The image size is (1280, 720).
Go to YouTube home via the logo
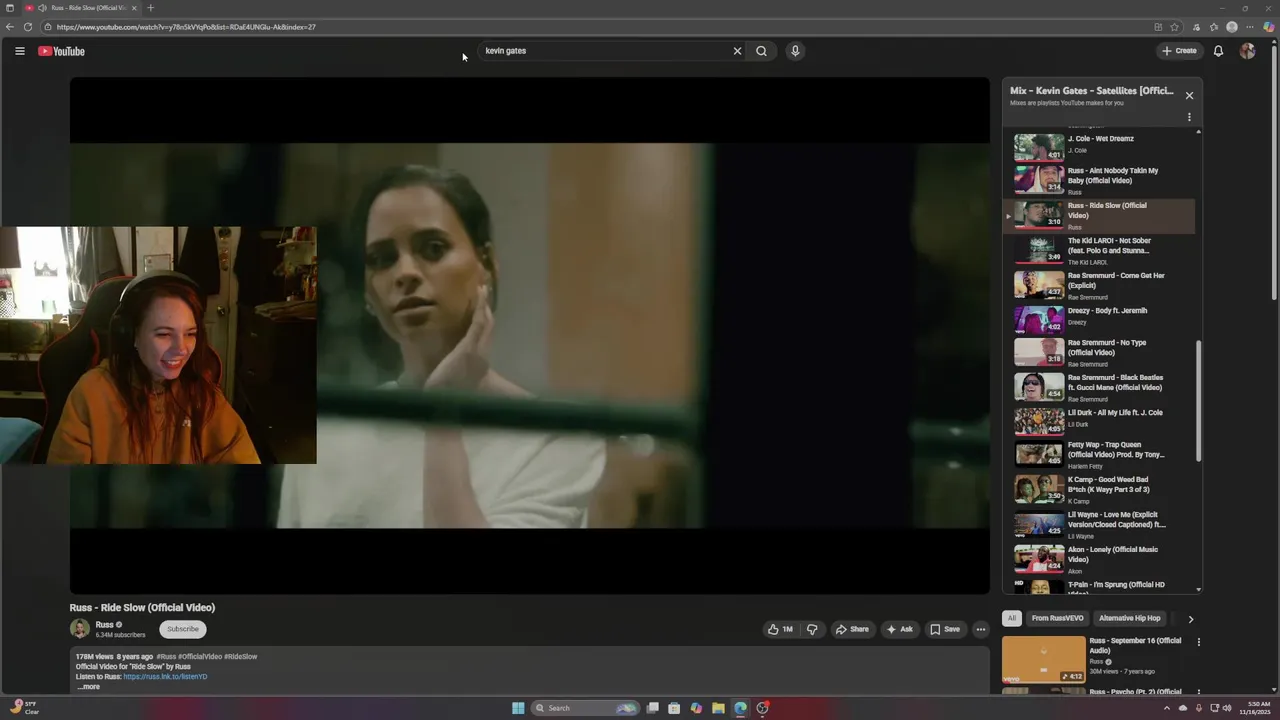point(61,51)
